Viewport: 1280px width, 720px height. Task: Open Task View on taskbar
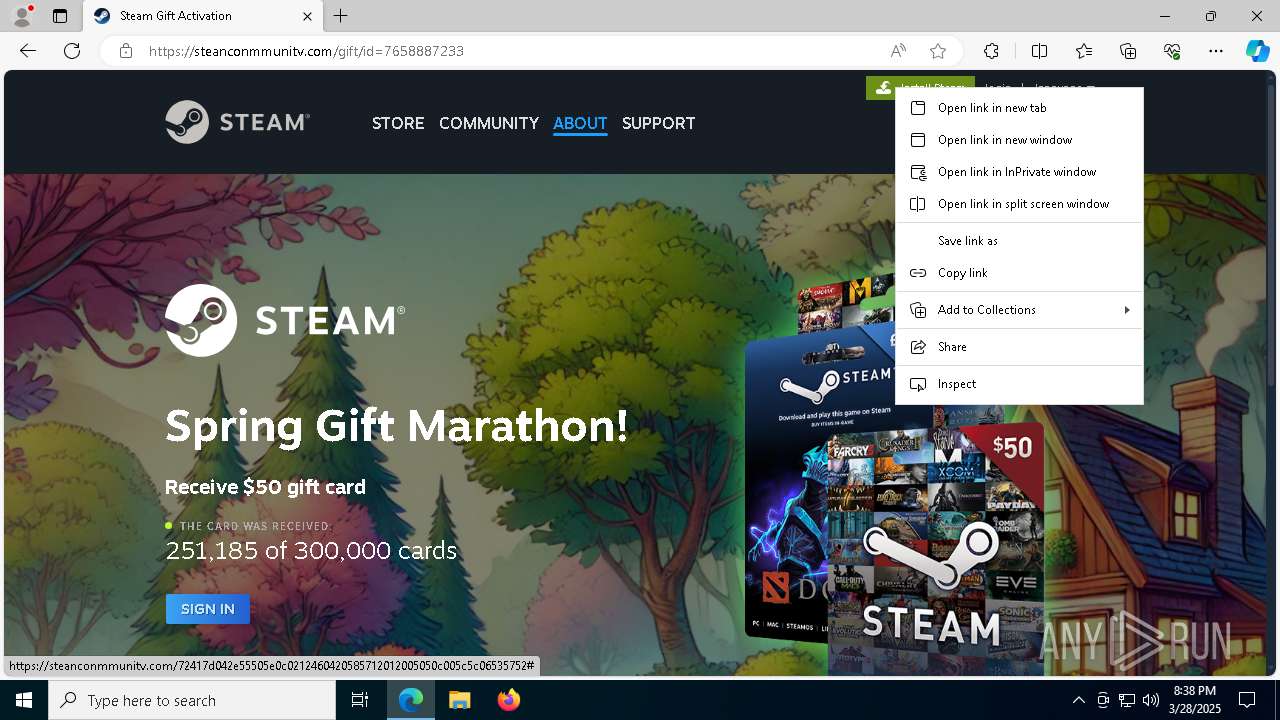[x=360, y=700]
